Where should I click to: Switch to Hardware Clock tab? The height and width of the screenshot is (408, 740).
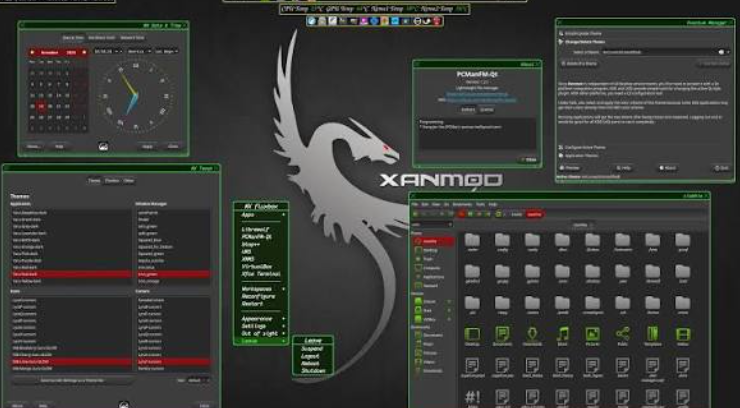coord(101,38)
